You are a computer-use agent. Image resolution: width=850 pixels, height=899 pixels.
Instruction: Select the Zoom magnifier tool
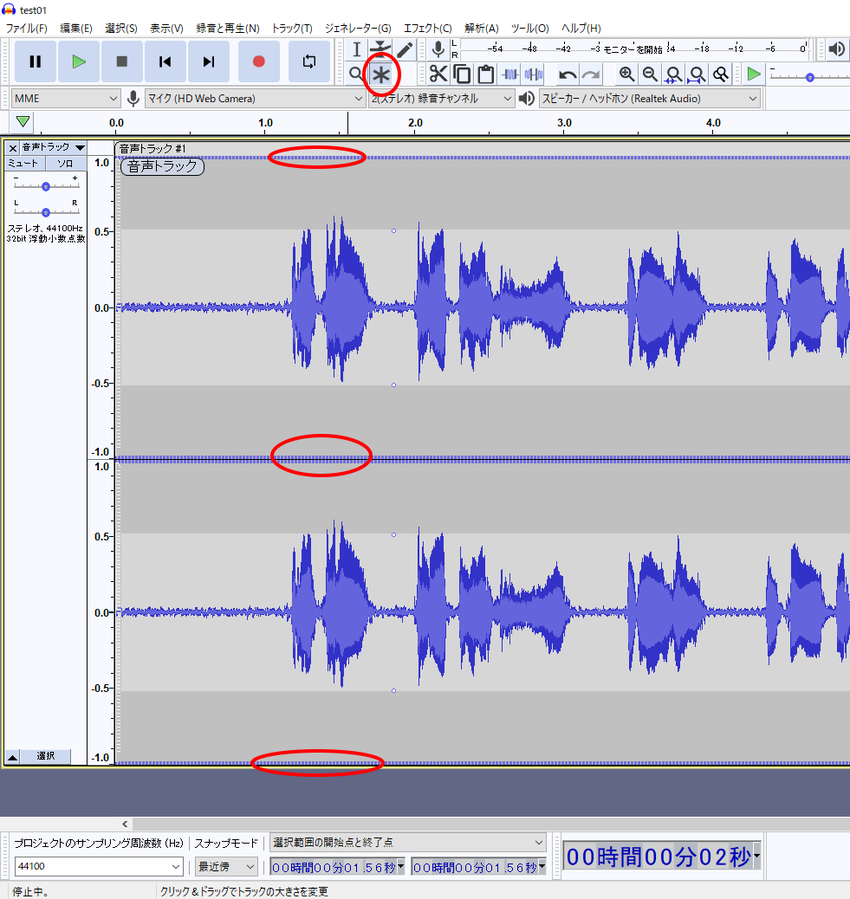(357, 74)
